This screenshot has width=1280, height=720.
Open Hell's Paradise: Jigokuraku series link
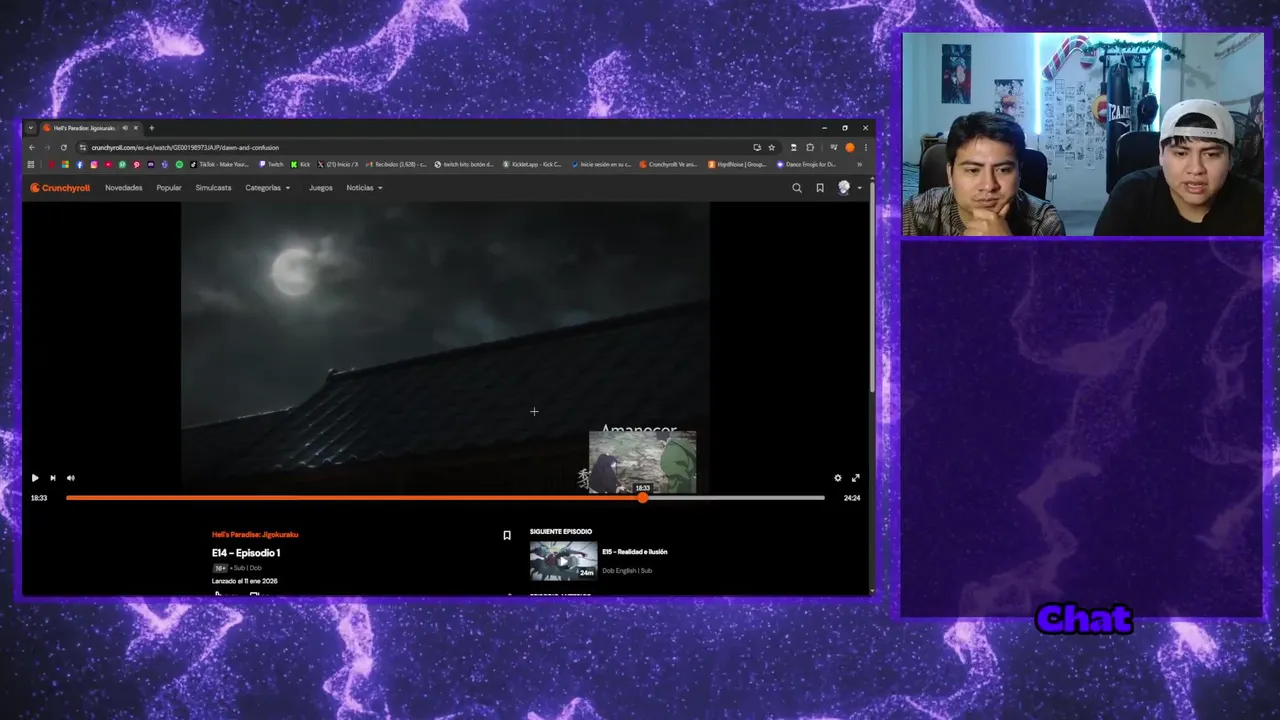pyautogui.click(x=255, y=534)
